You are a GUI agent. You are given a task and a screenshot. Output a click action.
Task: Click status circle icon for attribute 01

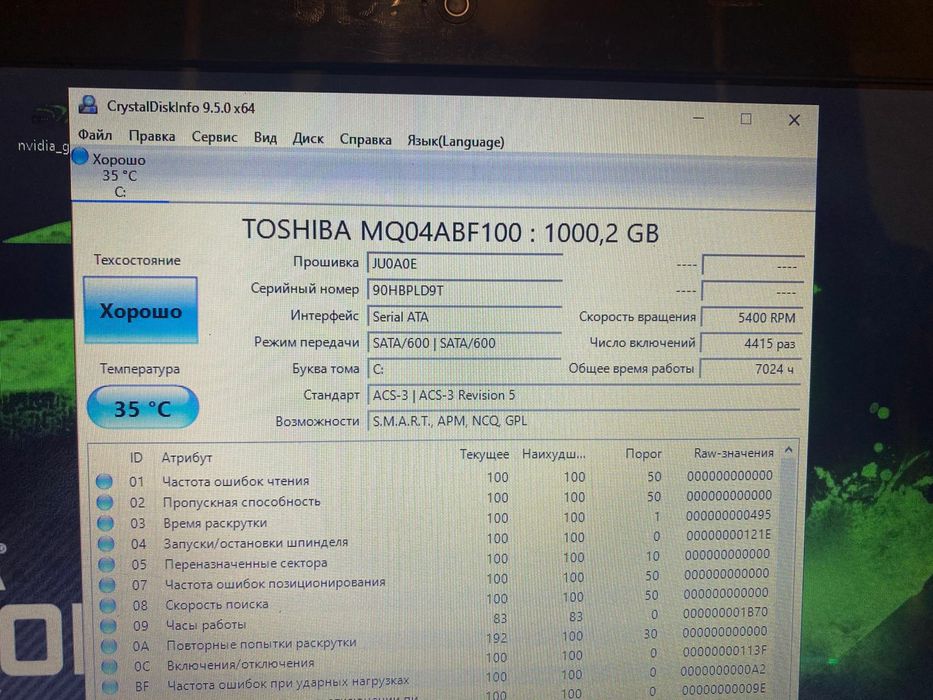pos(104,481)
